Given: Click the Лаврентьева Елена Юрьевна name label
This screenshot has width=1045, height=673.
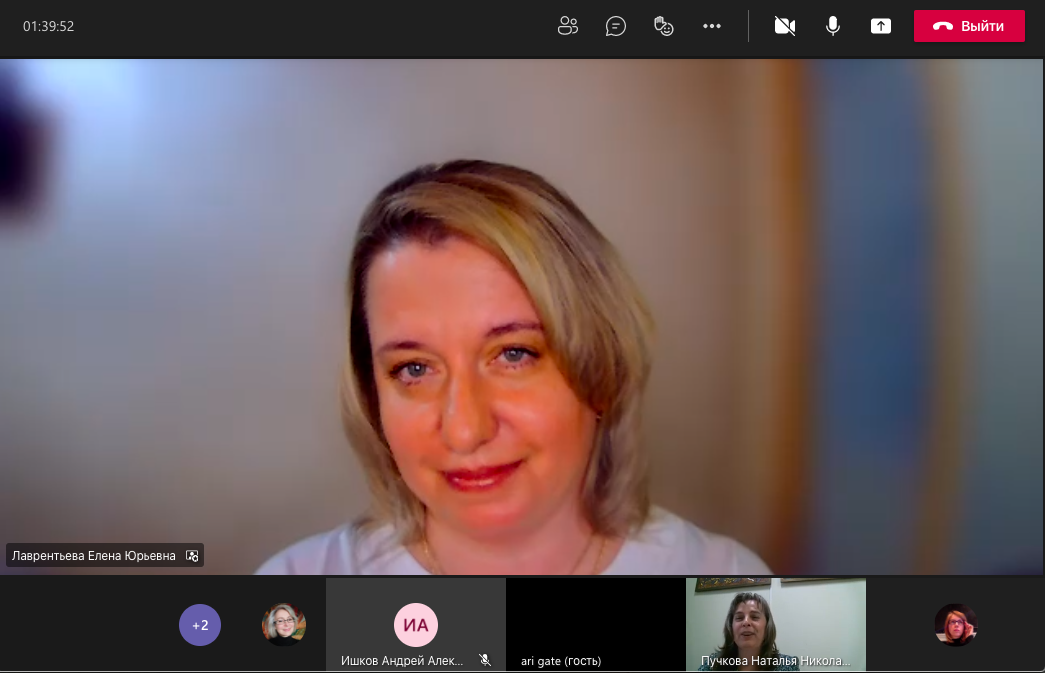Looking at the screenshot, I should [94, 556].
